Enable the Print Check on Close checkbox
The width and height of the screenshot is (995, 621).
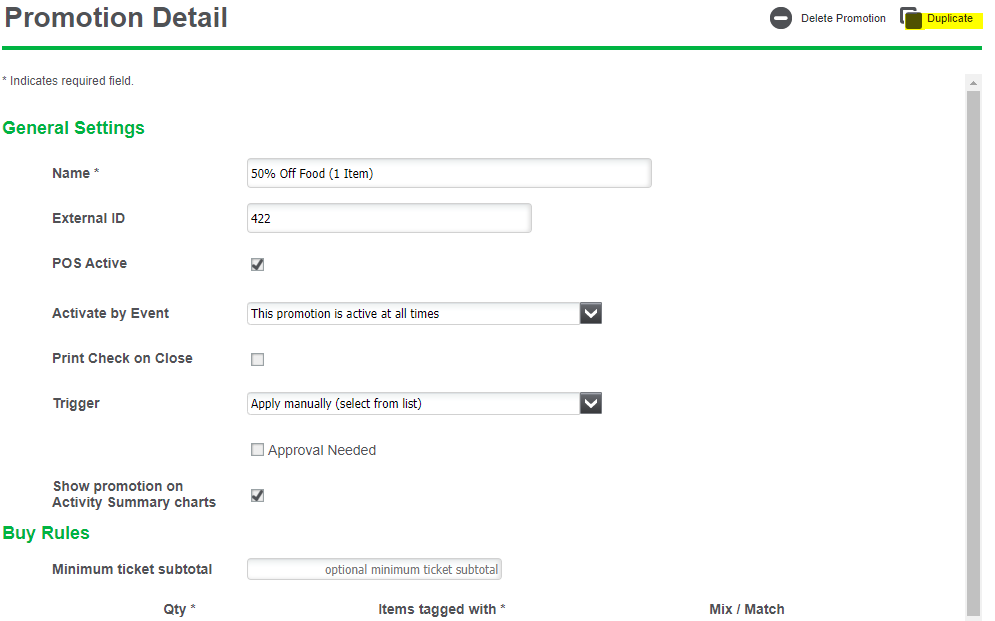[257, 359]
